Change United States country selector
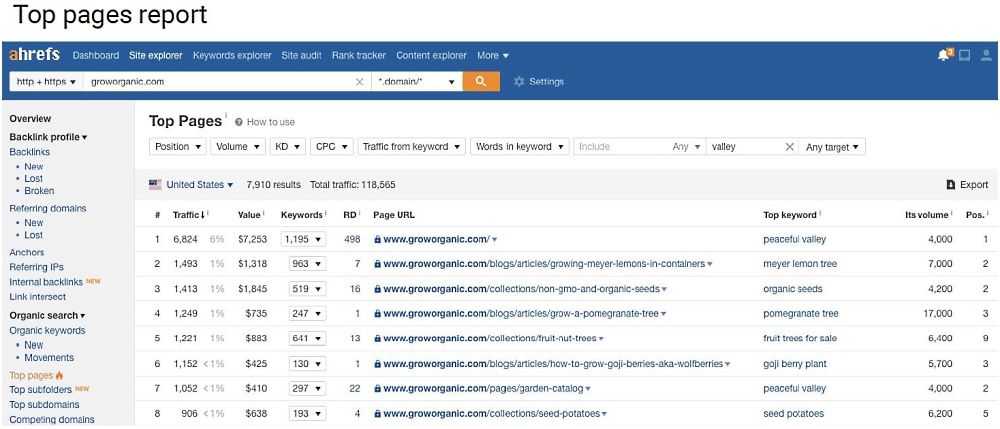The height and width of the screenshot is (429, 1000). pyautogui.click(x=199, y=185)
